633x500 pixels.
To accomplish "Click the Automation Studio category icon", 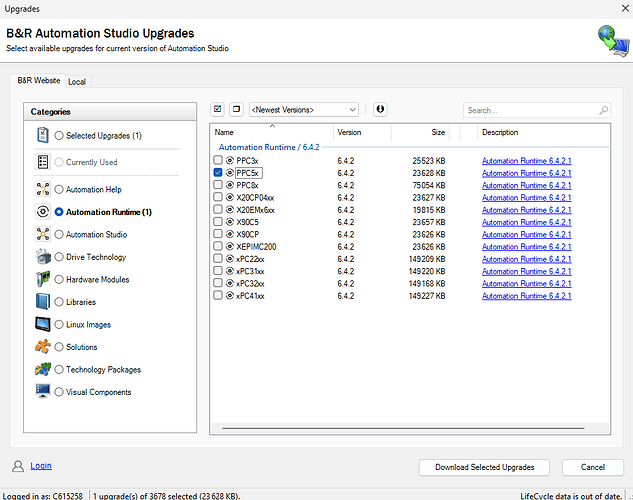I will tap(43, 234).
